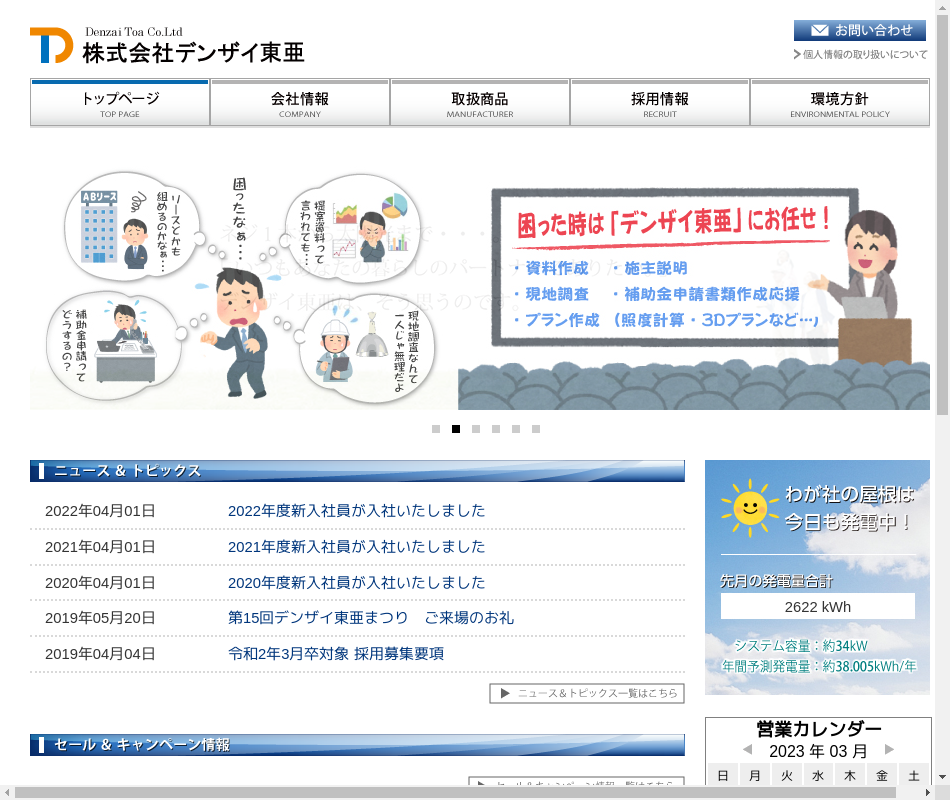Open 2022年度新入社員 news article
Screen dimensions: 950x800
[356, 511]
